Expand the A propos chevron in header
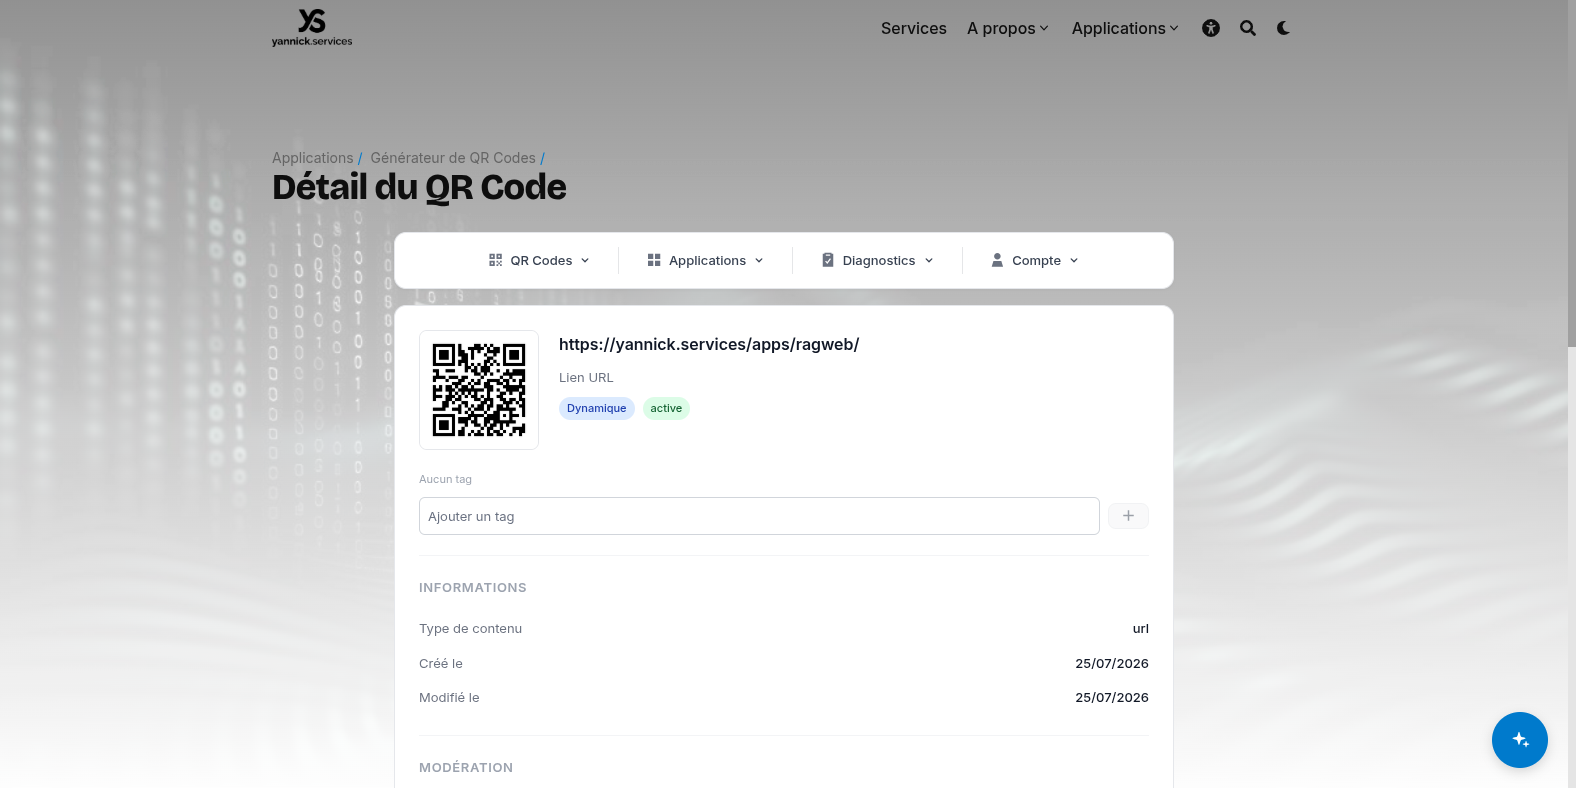Image resolution: width=1576 pixels, height=788 pixels. [x=1044, y=29]
